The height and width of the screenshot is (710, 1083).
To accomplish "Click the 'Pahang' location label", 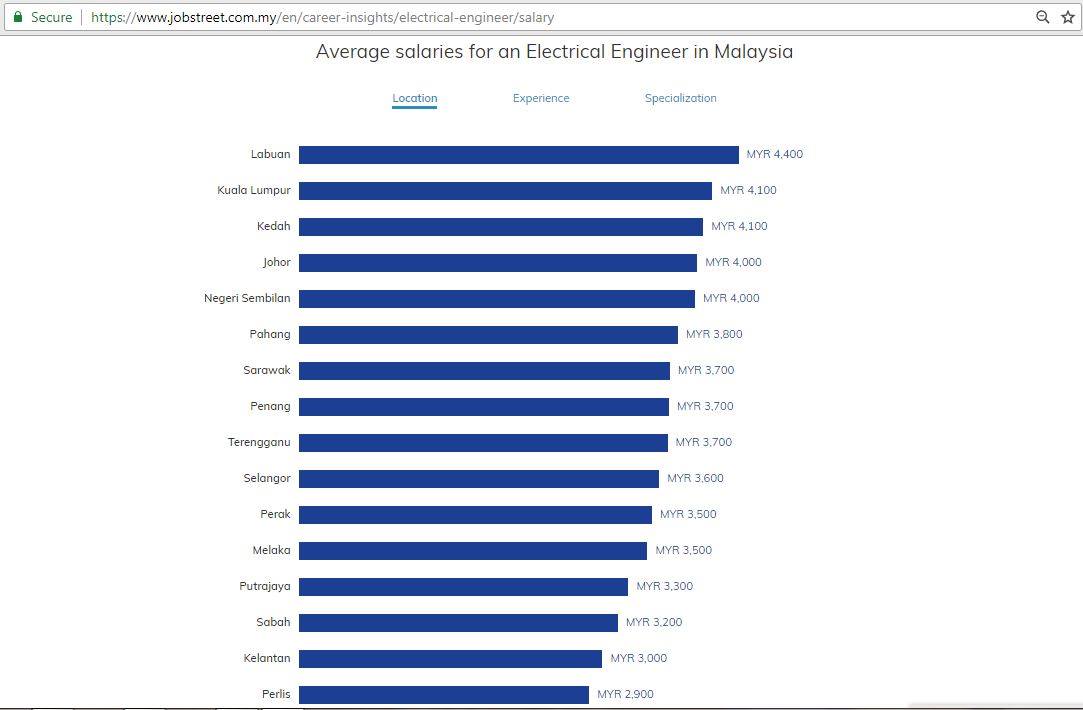I will coord(270,334).
